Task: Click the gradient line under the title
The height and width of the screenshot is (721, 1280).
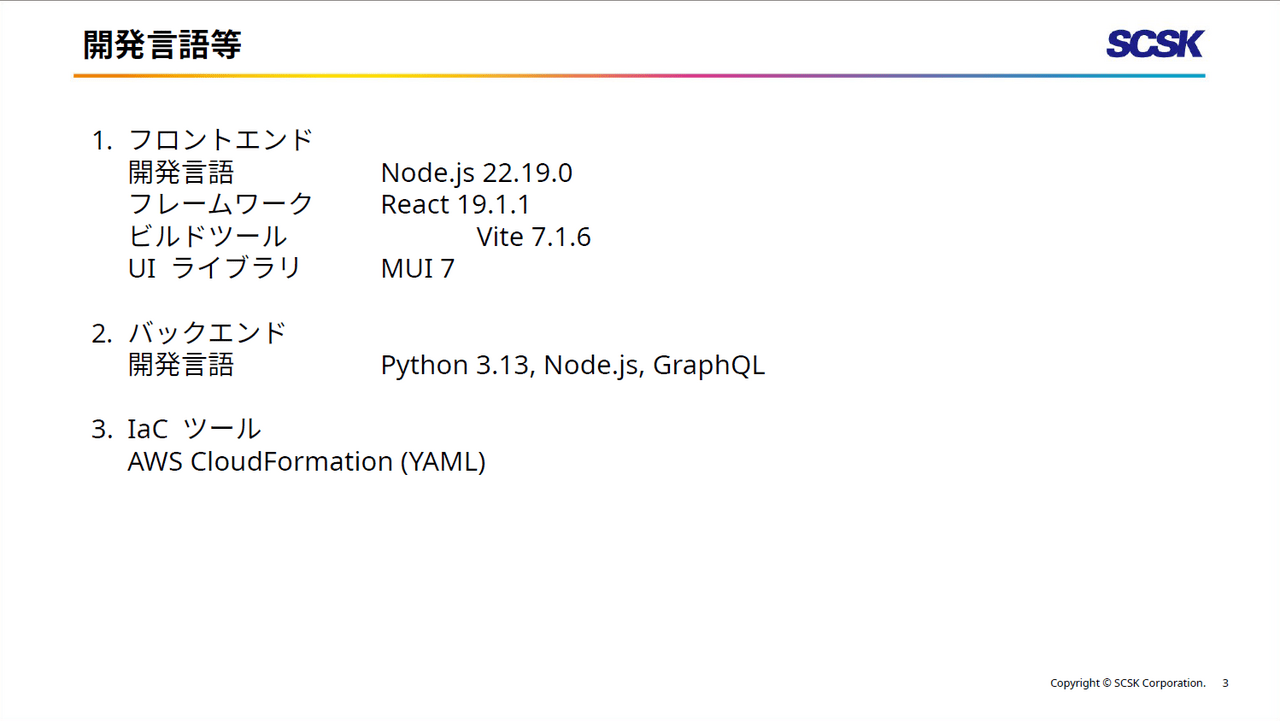Action: (638, 76)
